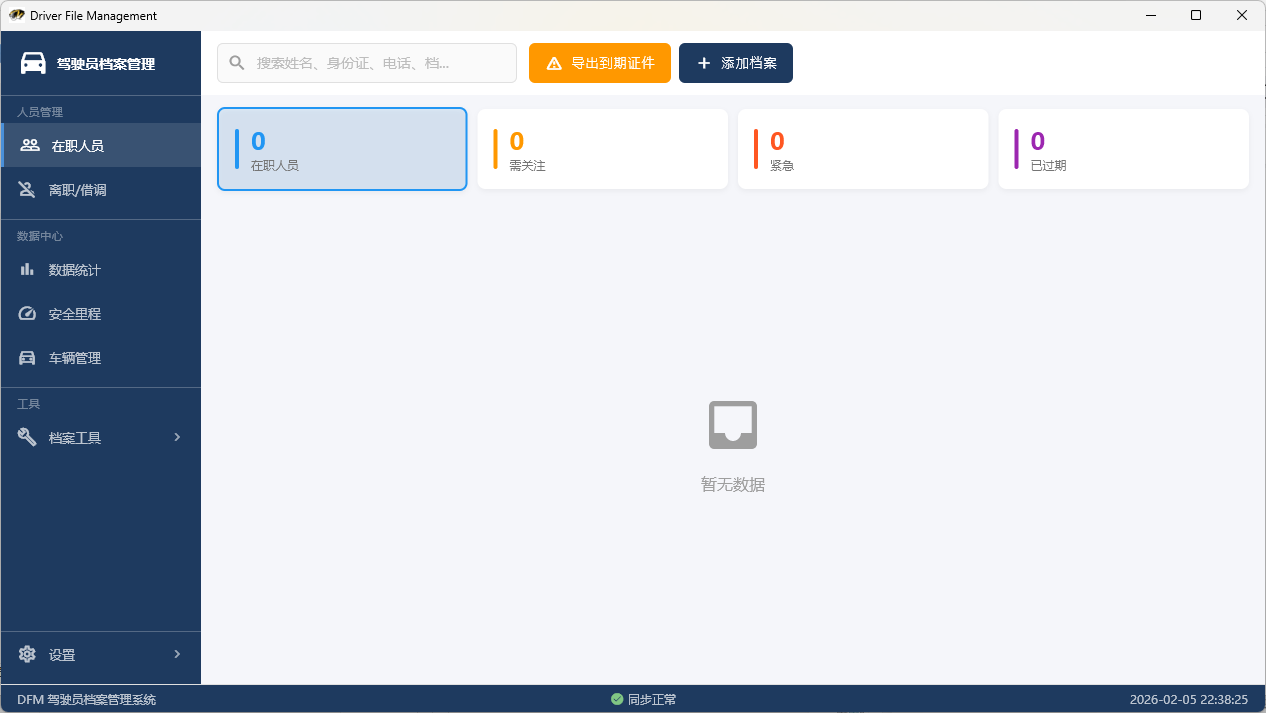Click the 离职/借调 person-off icon
This screenshot has width=1266, height=713.
28,189
